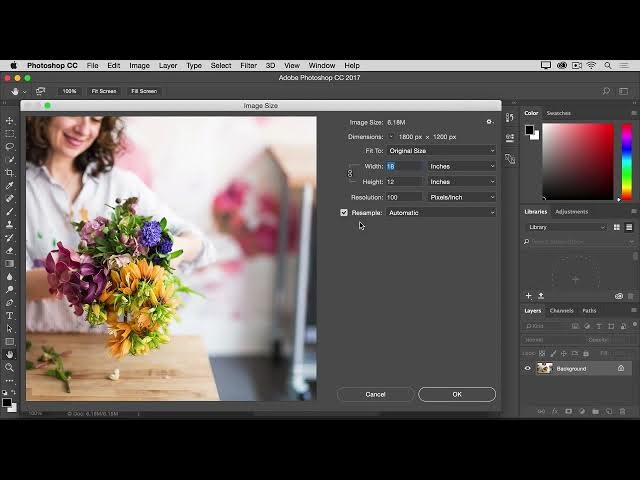Select the Lasso tool
Viewport: 640px width, 480px height.
point(10,146)
